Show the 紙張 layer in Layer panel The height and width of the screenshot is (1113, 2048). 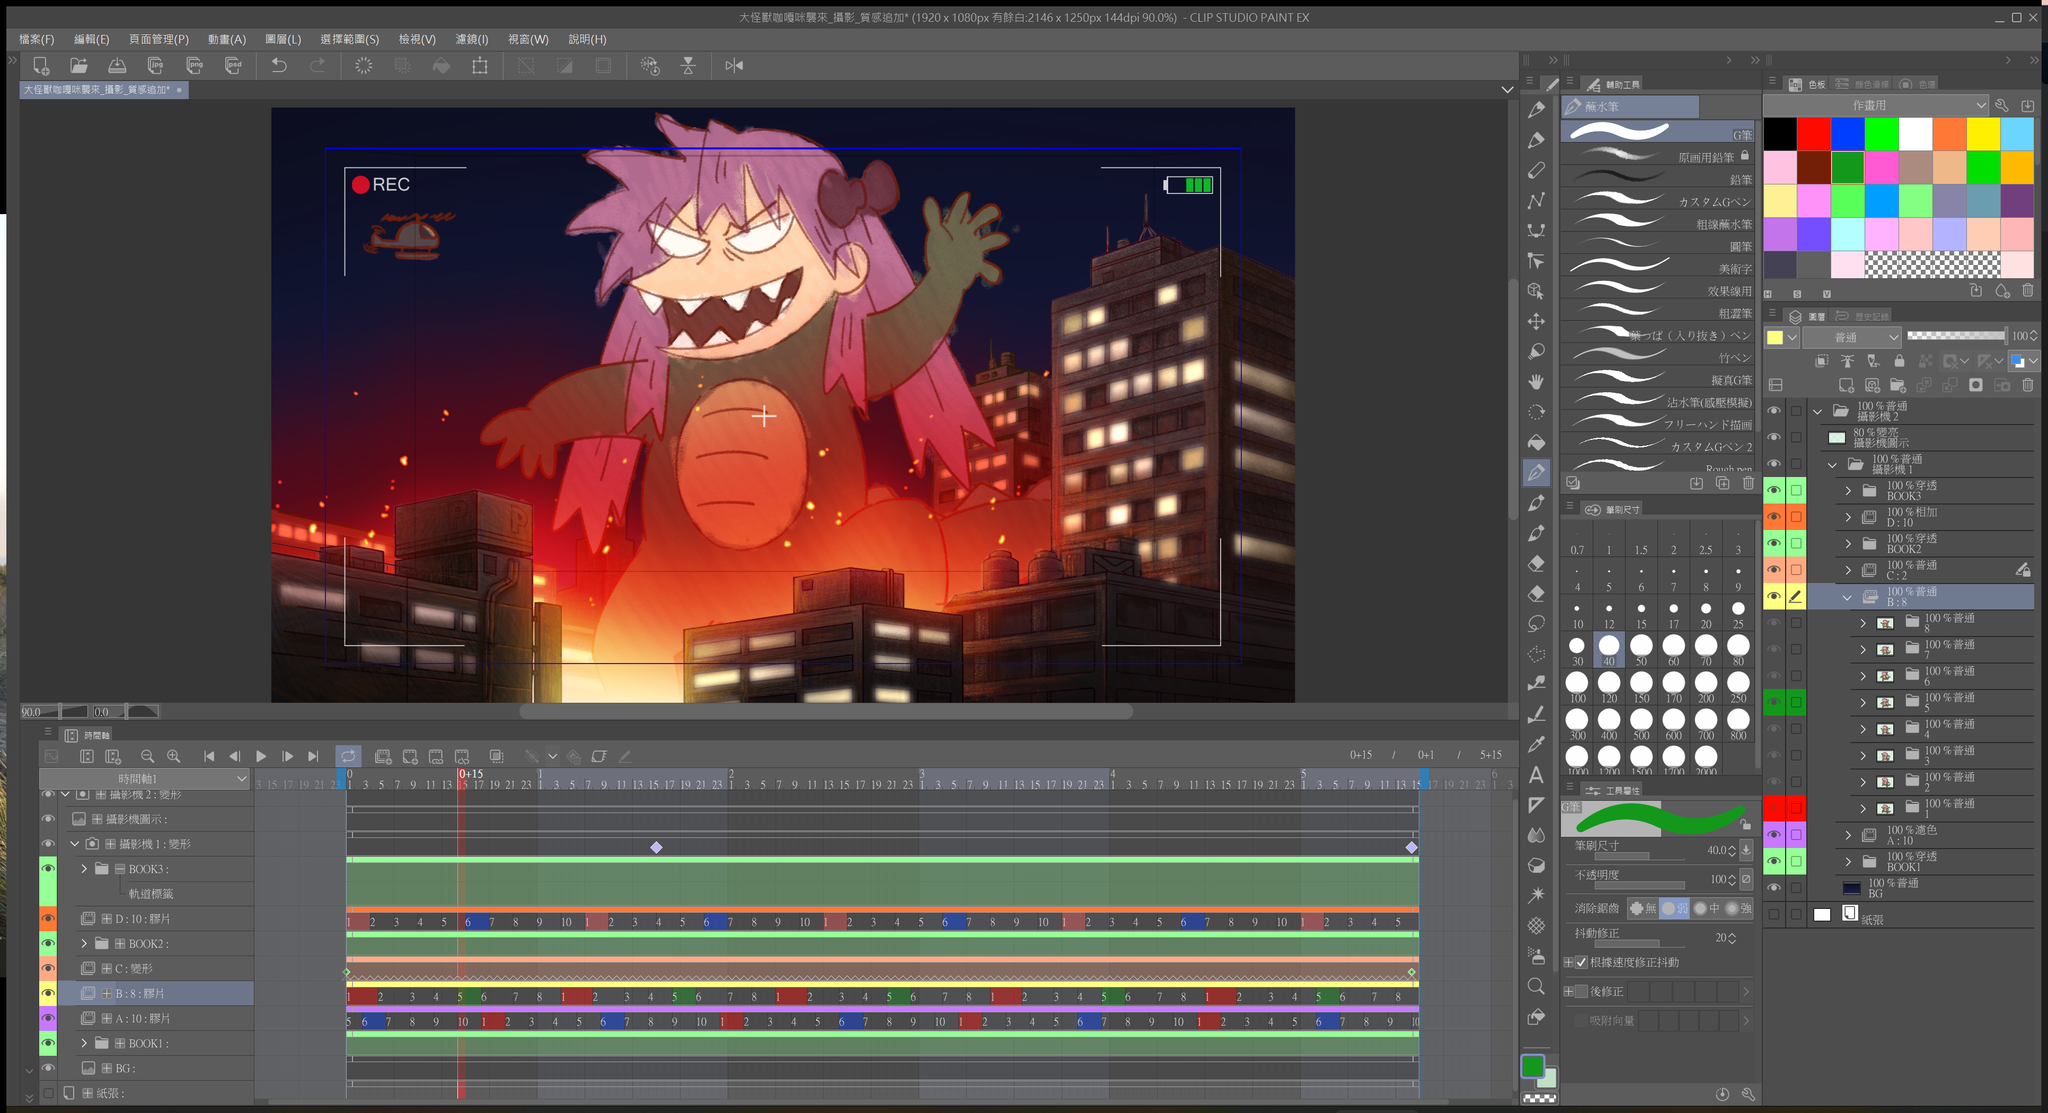click(1774, 915)
